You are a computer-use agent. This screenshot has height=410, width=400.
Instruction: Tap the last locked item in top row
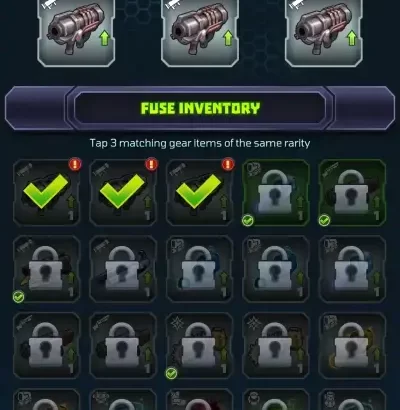pos(352,192)
